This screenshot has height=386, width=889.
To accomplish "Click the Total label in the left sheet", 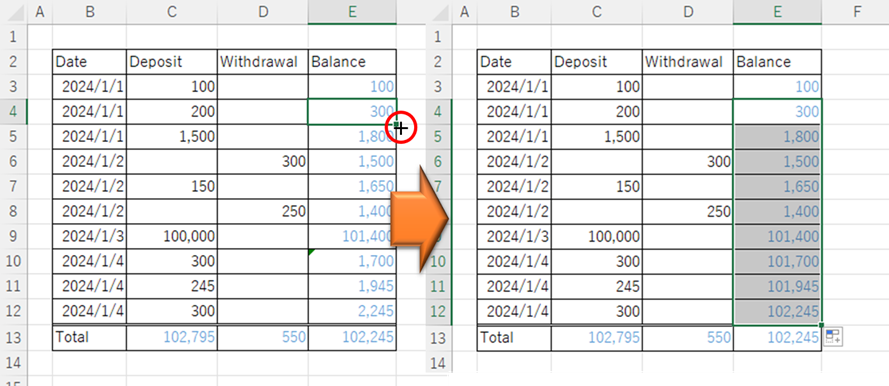I will pos(90,337).
